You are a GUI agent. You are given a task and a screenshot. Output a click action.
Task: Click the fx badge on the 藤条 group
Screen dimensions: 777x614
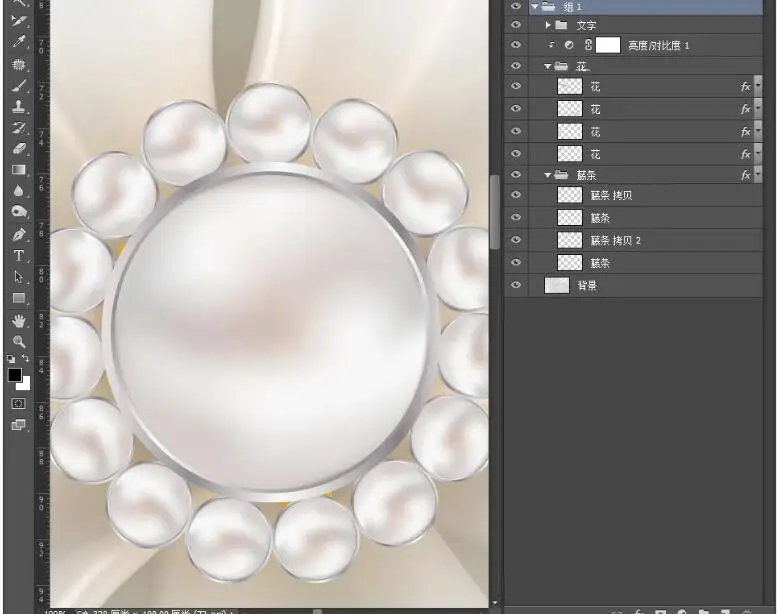(746, 175)
